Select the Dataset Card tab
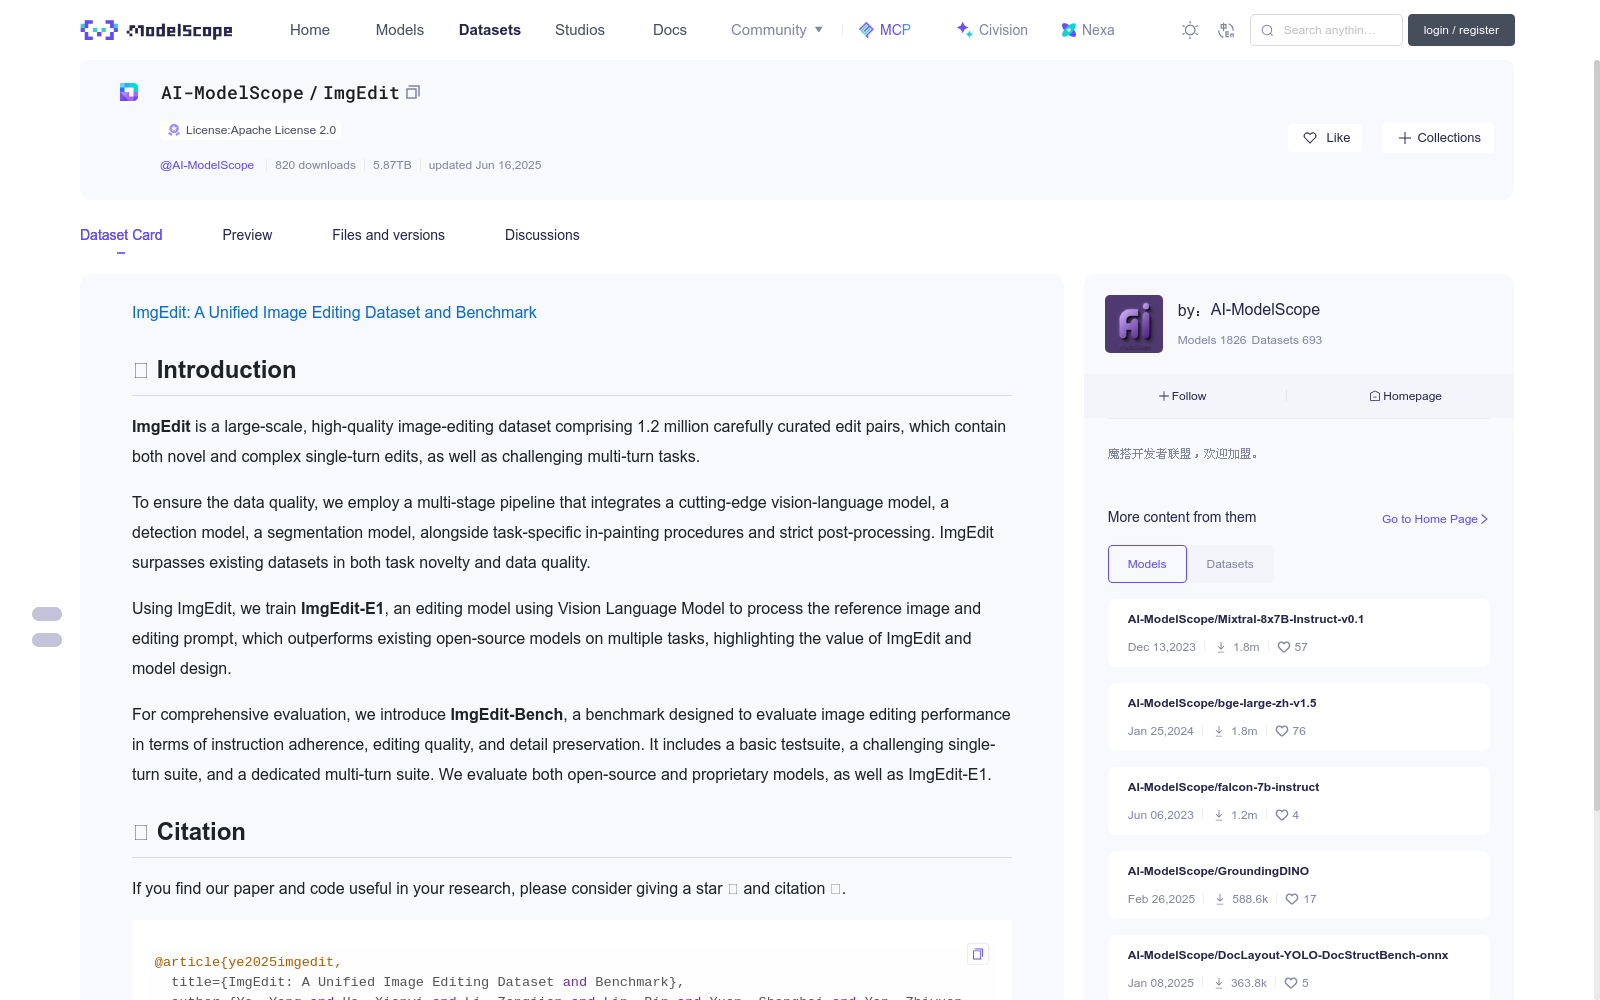Viewport: 1600px width, 1000px height. pos(121,235)
